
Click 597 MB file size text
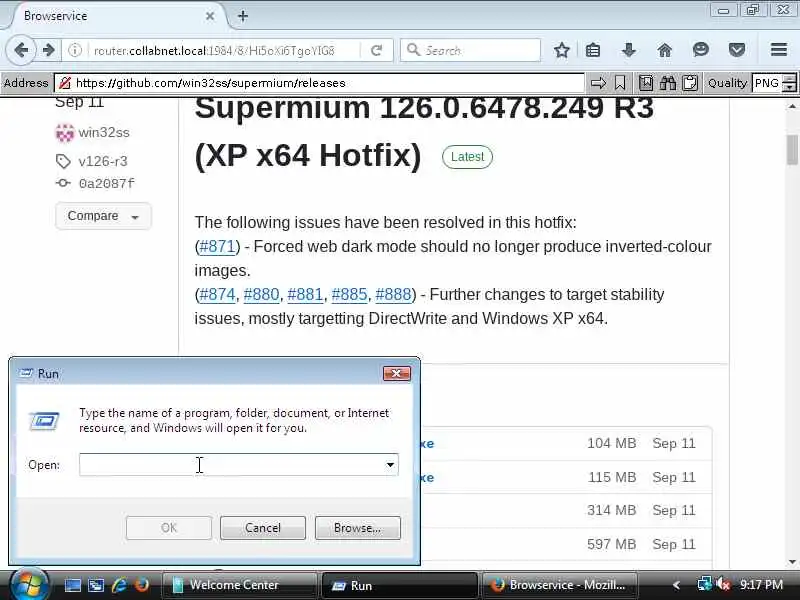pos(611,544)
